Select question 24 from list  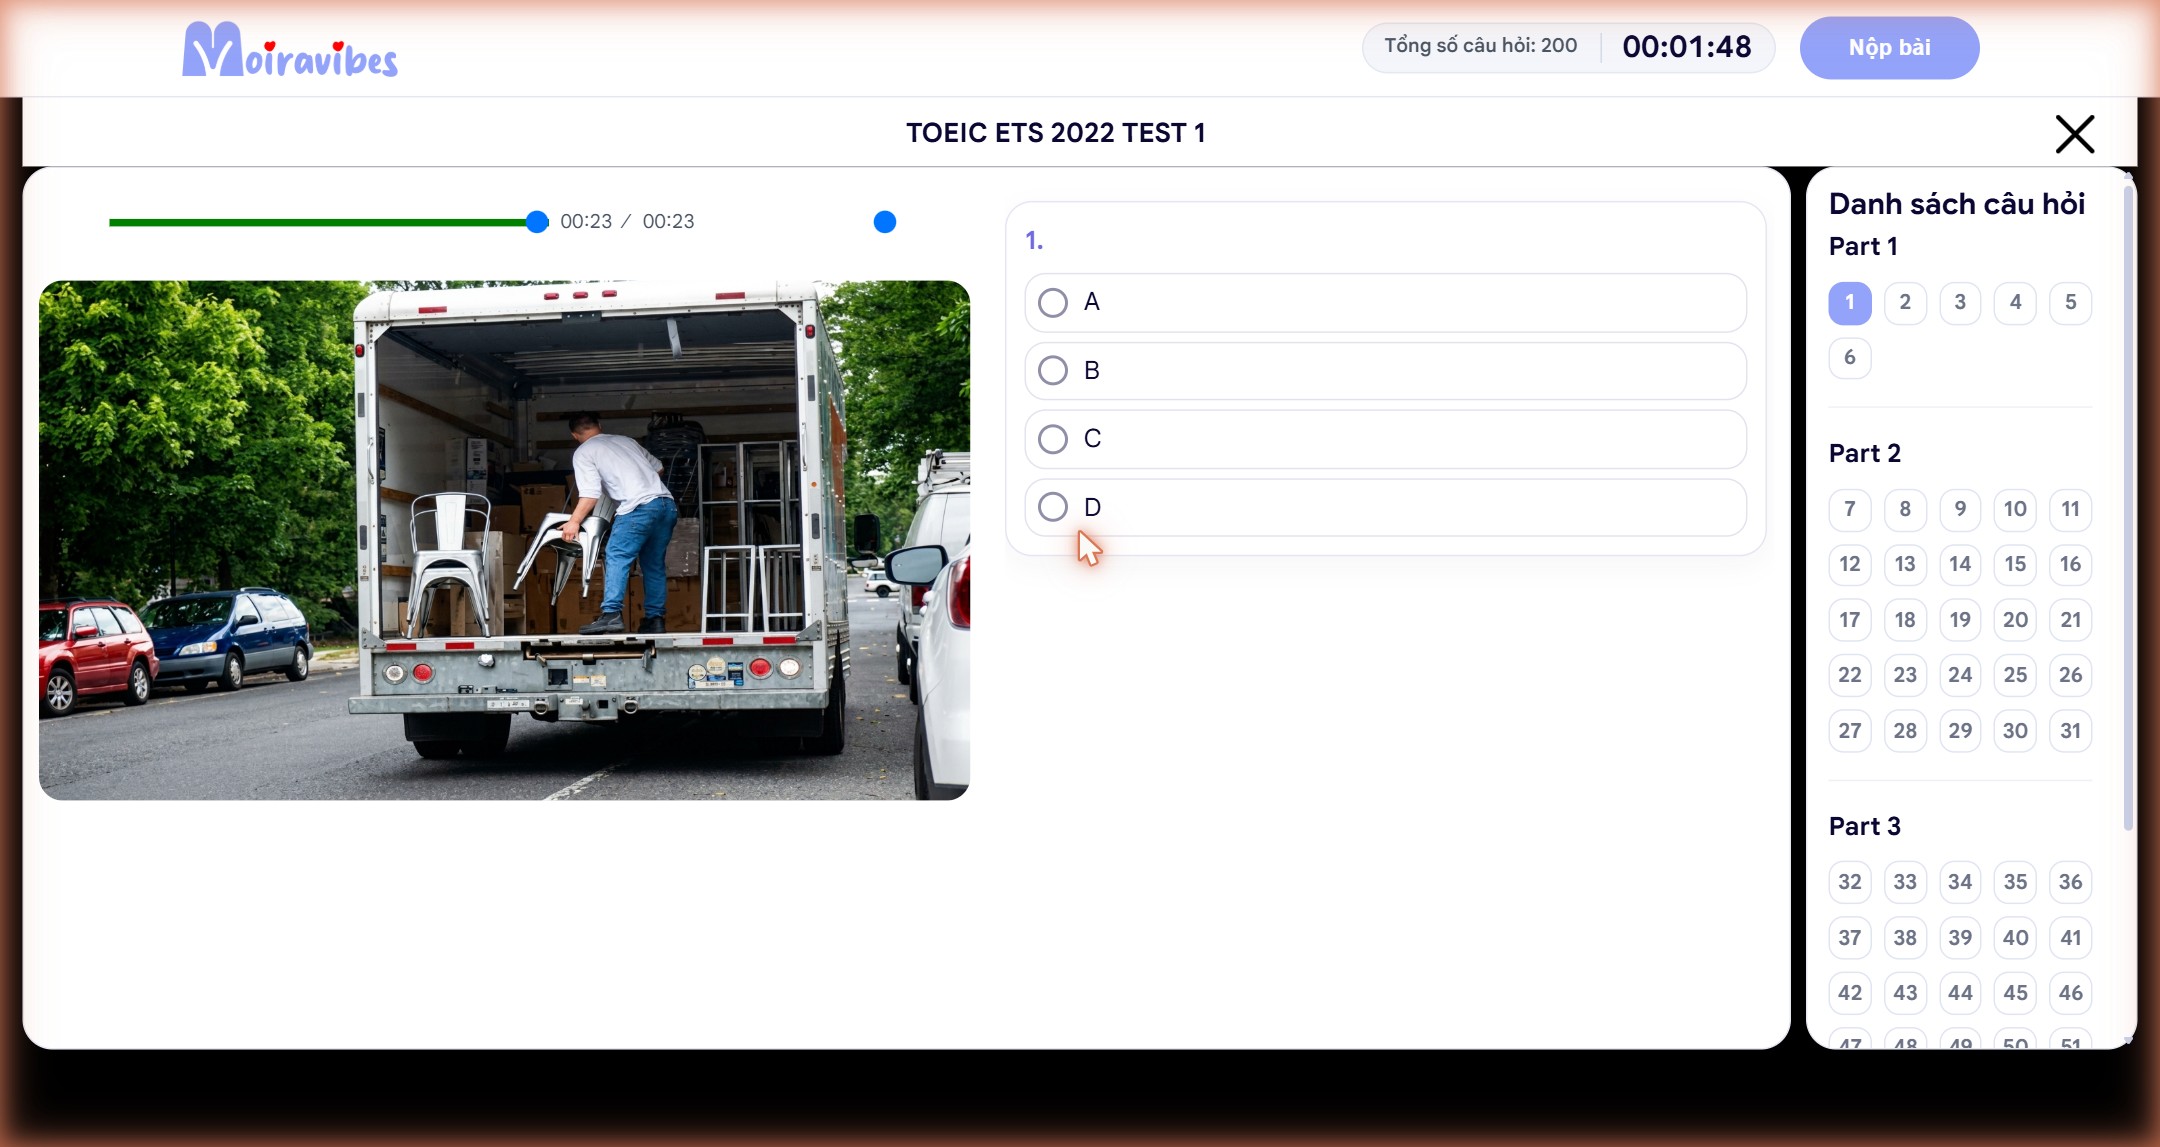[x=1960, y=675]
